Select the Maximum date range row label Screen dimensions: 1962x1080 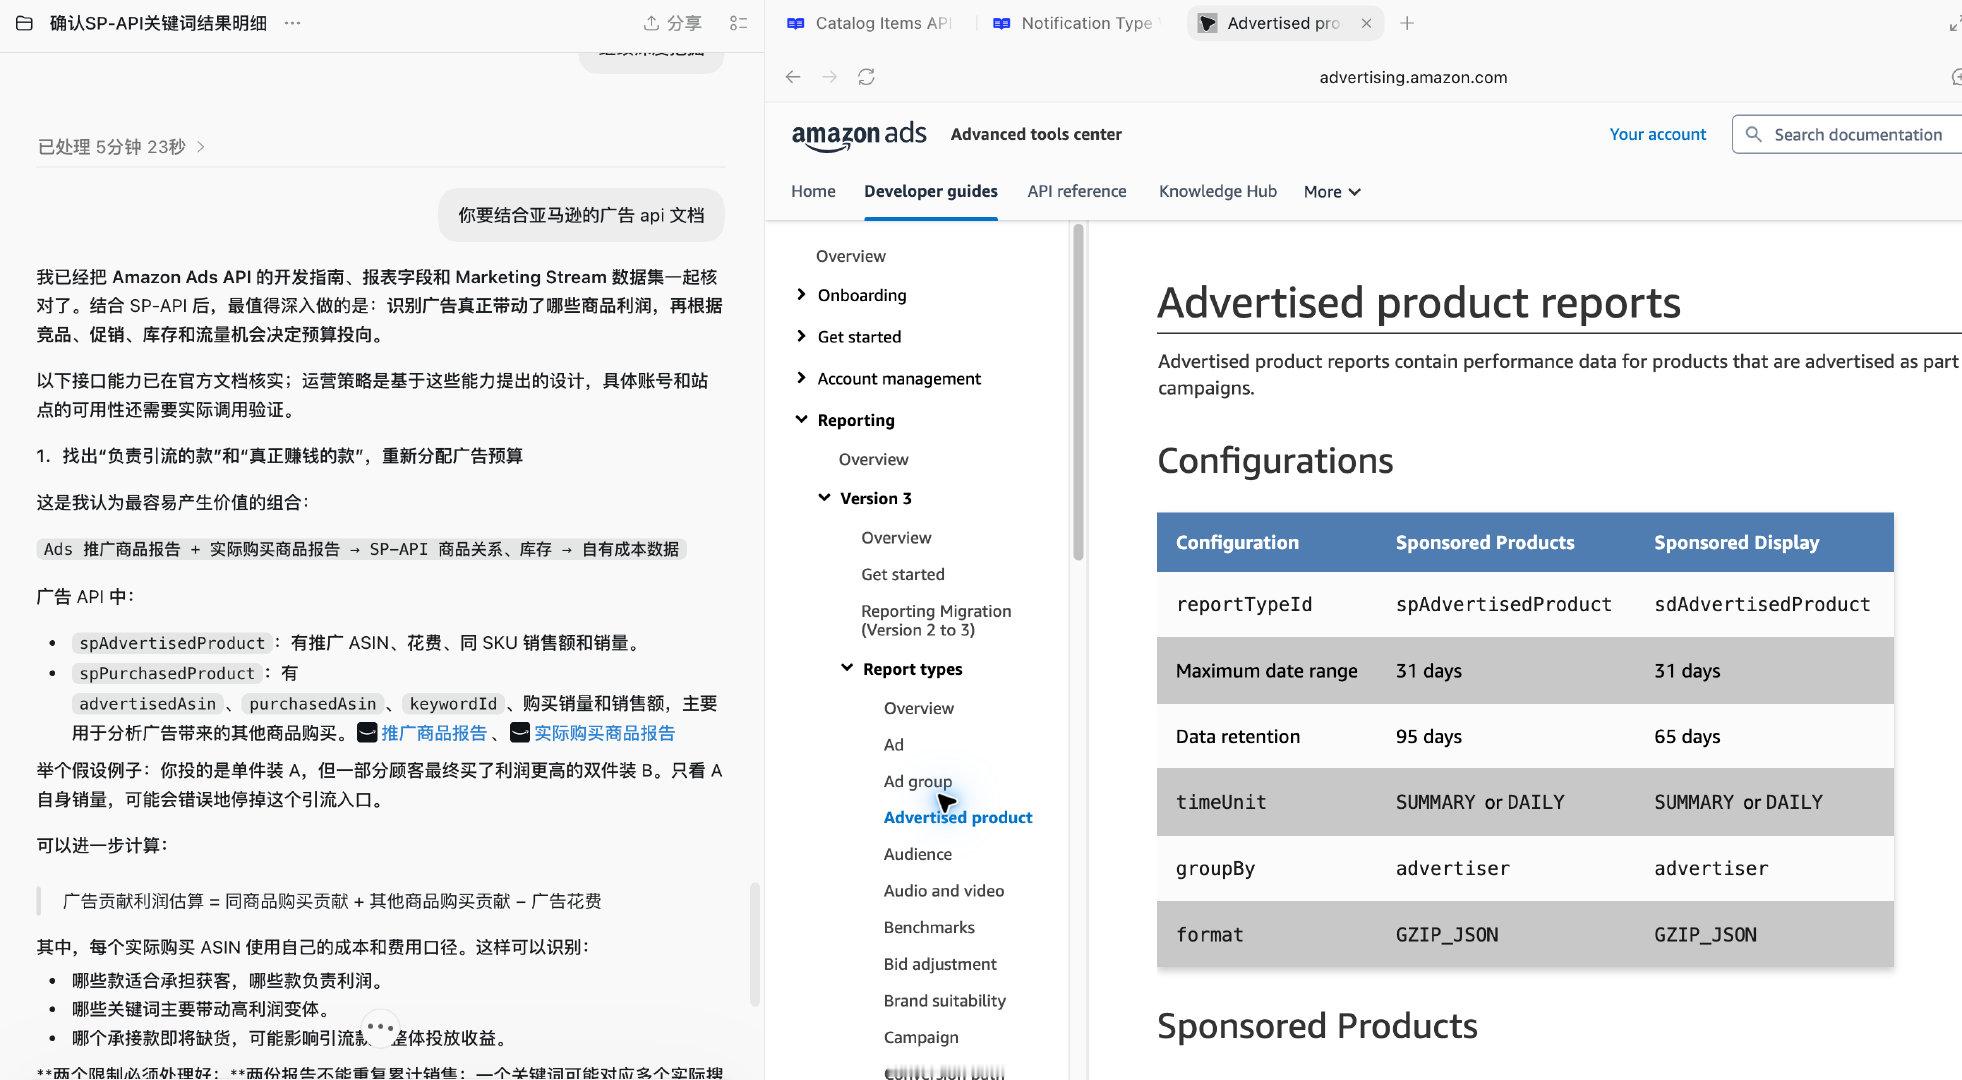pyautogui.click(x=1266, y=670)
